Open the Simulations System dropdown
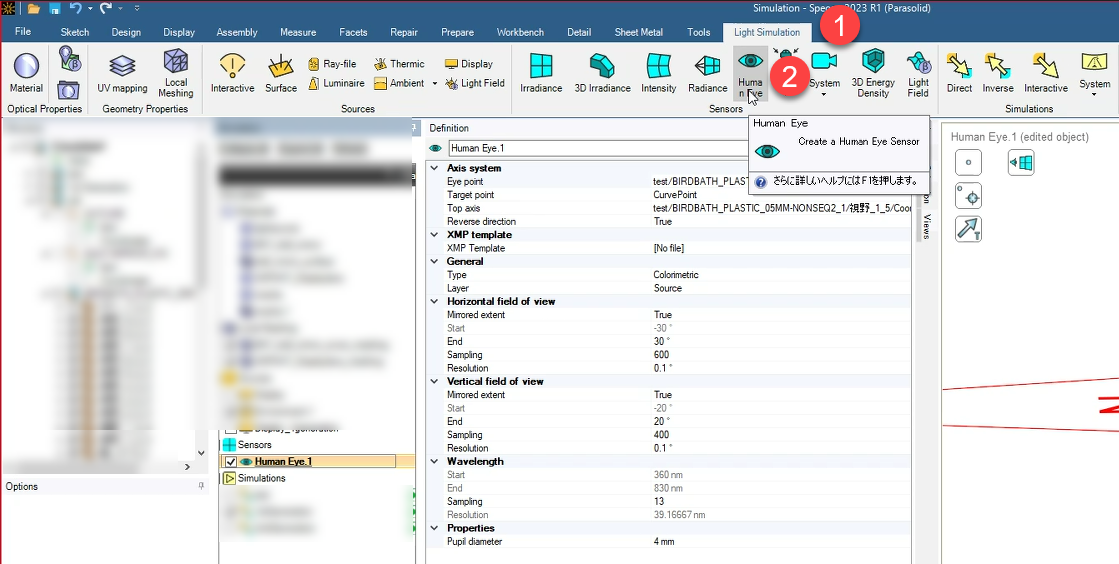1119x564 pixels. point(1094,94)
